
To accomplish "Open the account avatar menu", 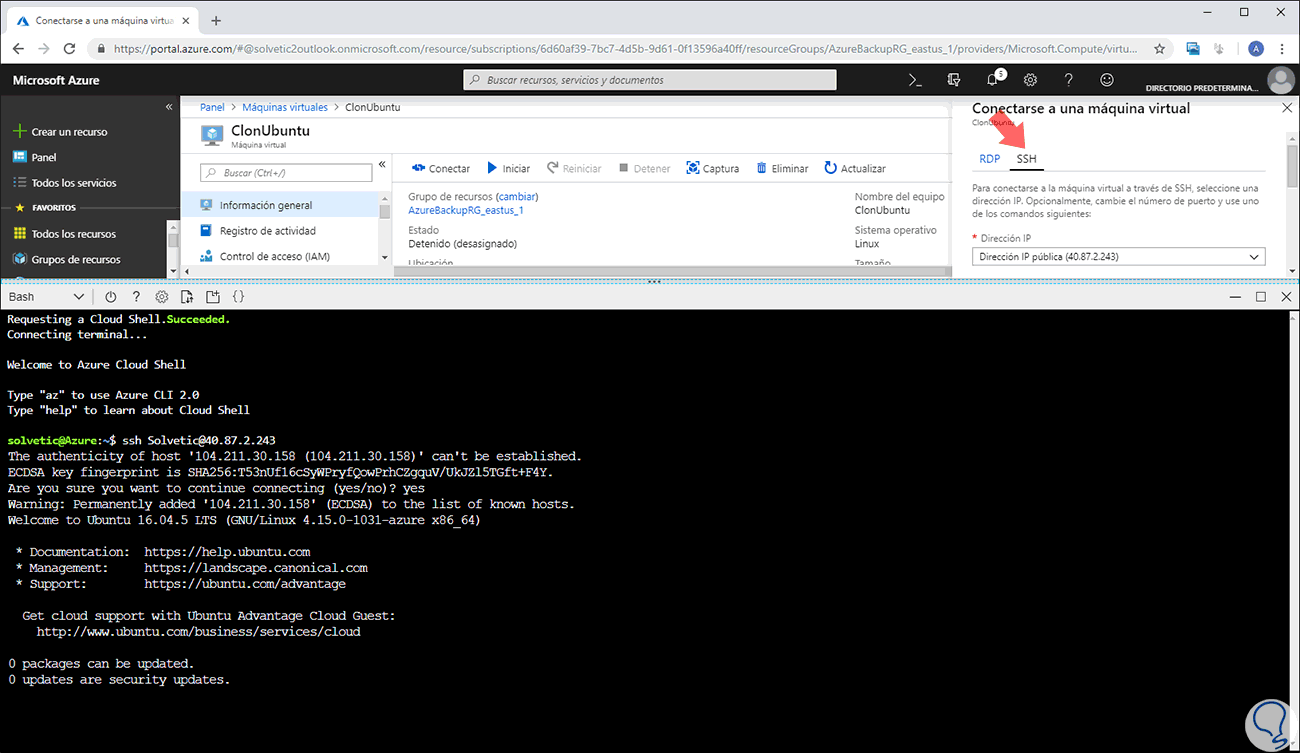I will tap(1280, 80).
